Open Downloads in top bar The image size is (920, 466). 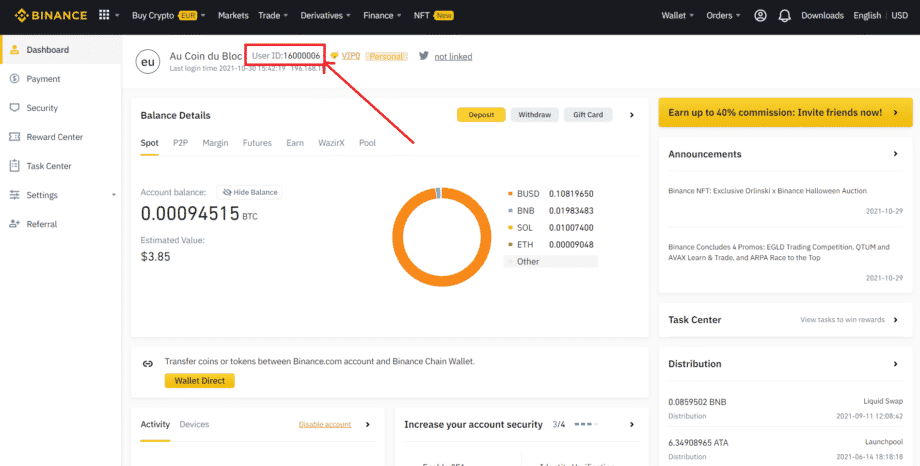tap(823, 16)
